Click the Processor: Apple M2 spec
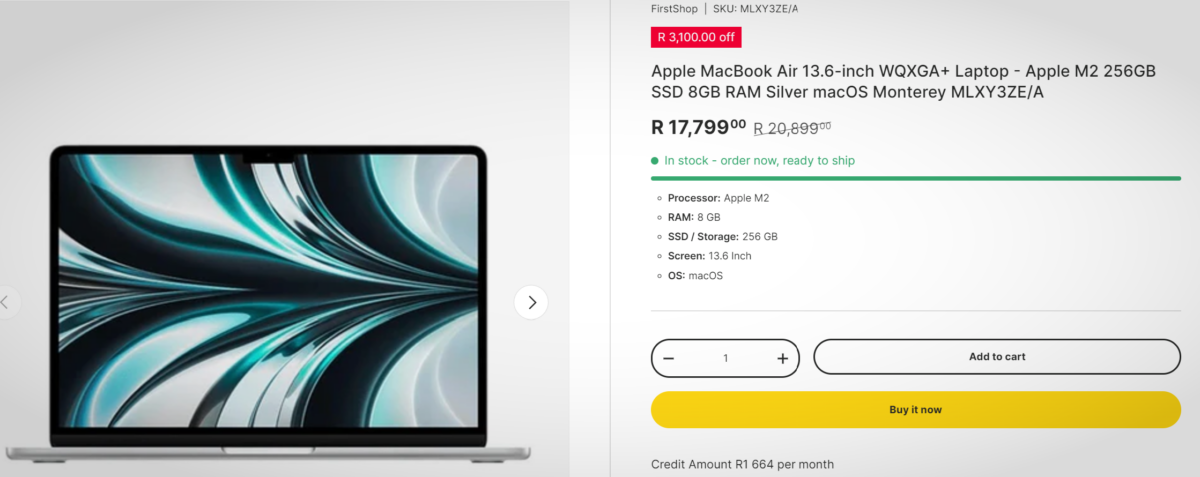The height and width of the screenshot is (477, 1200). click(718, 198)
